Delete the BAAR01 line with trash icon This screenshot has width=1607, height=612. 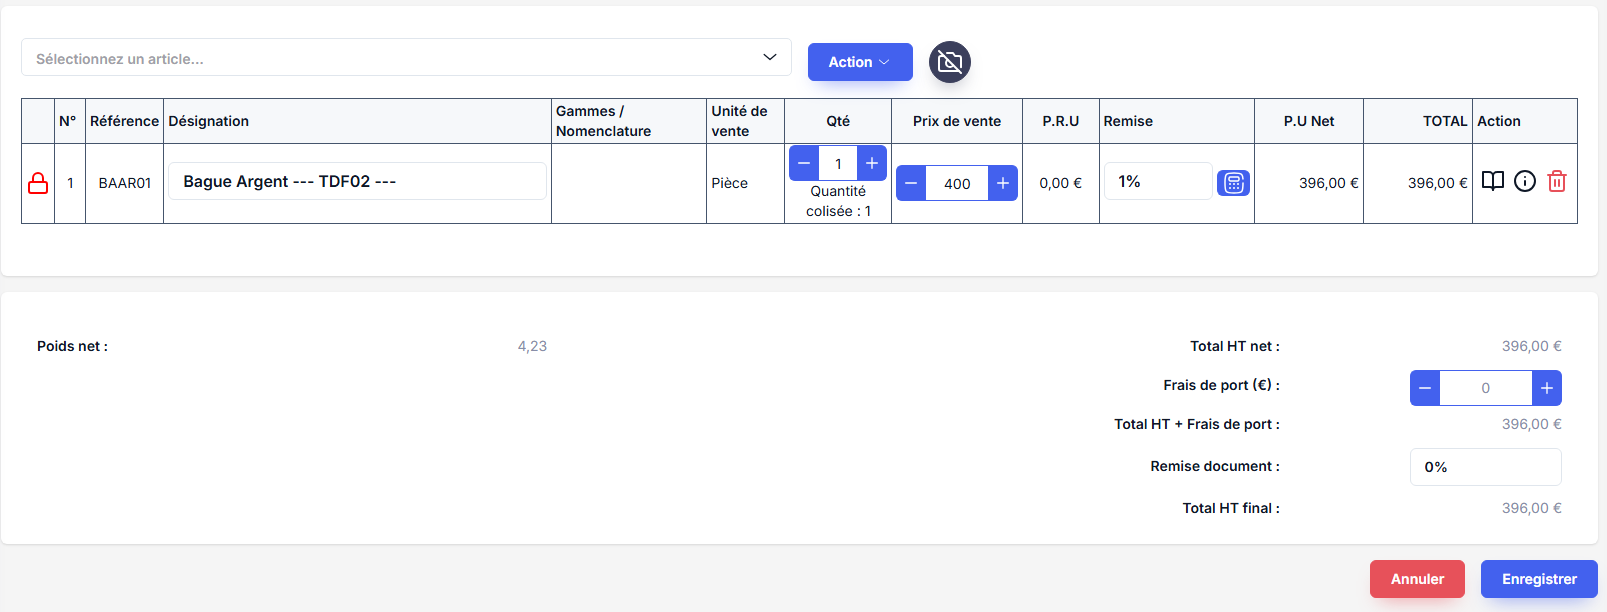coord(1556,181)
